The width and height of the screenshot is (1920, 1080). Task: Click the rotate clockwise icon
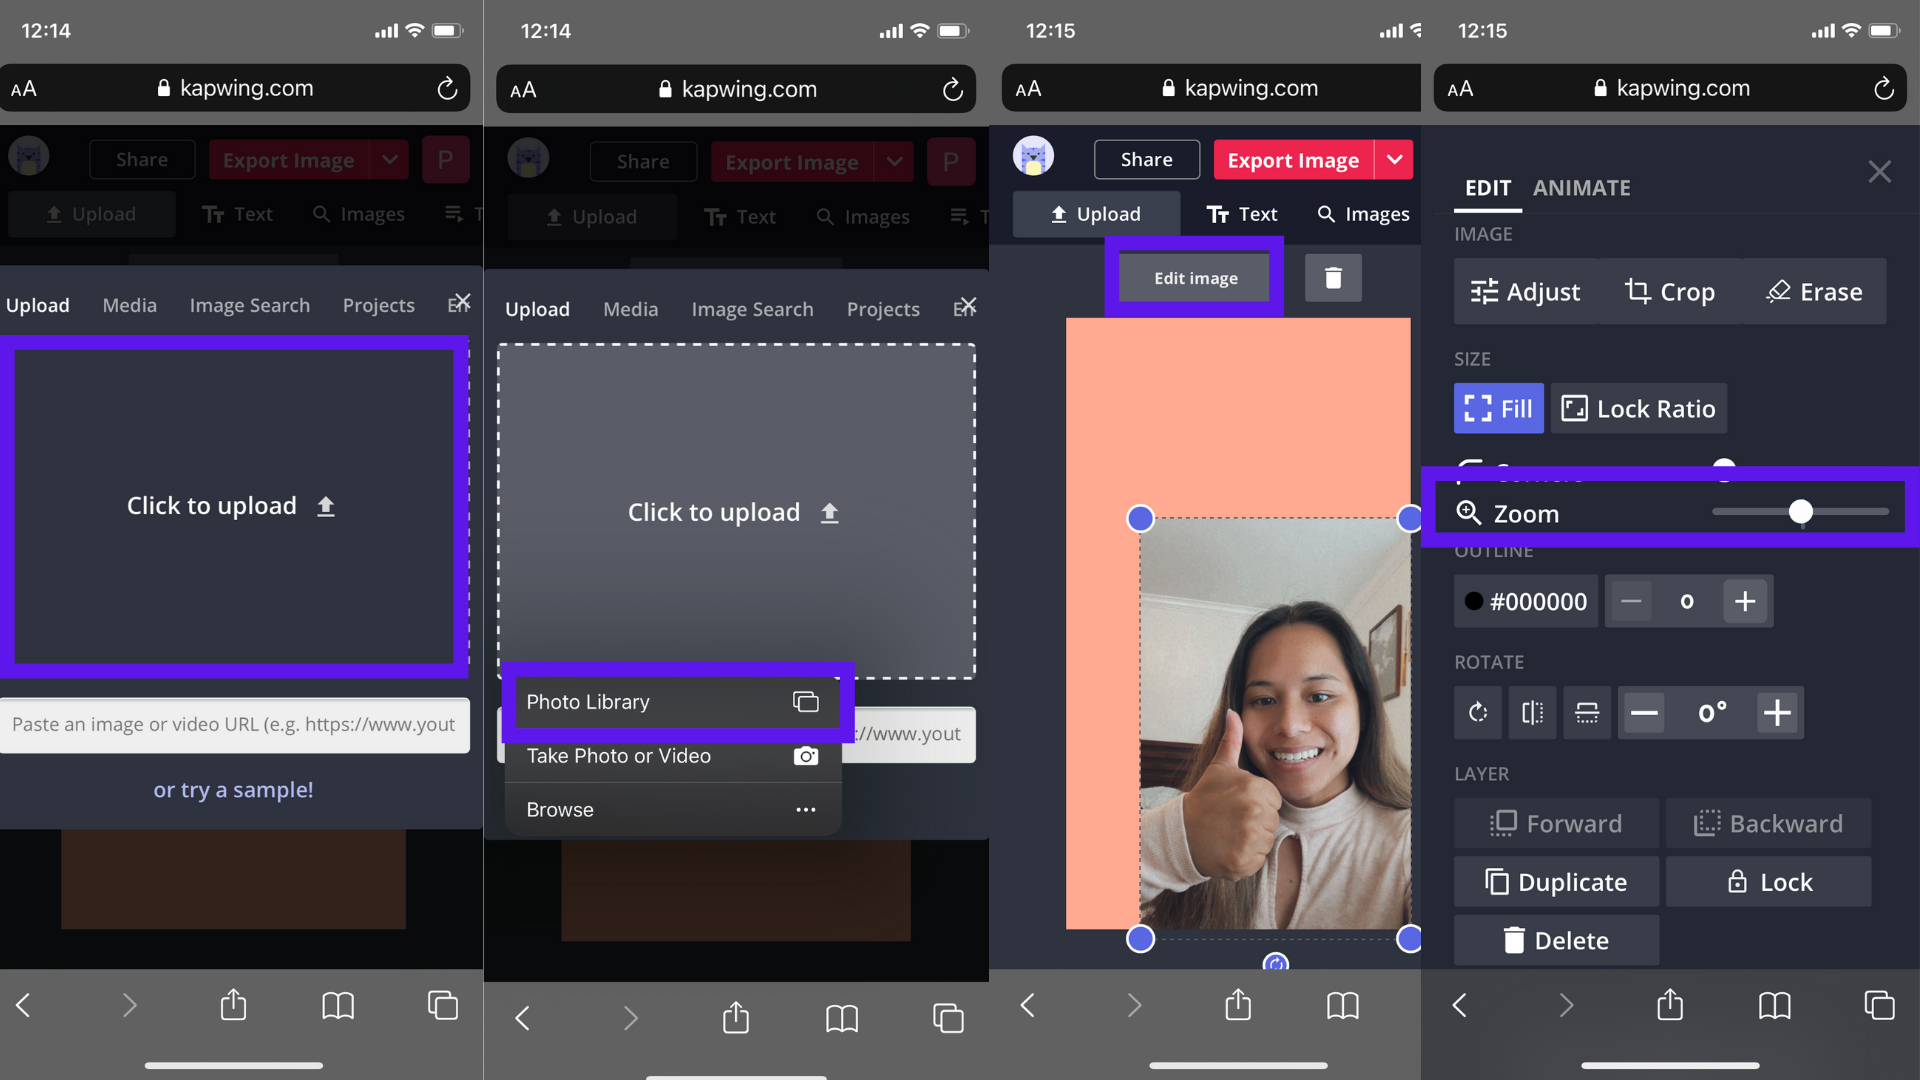pos(1478,713)
